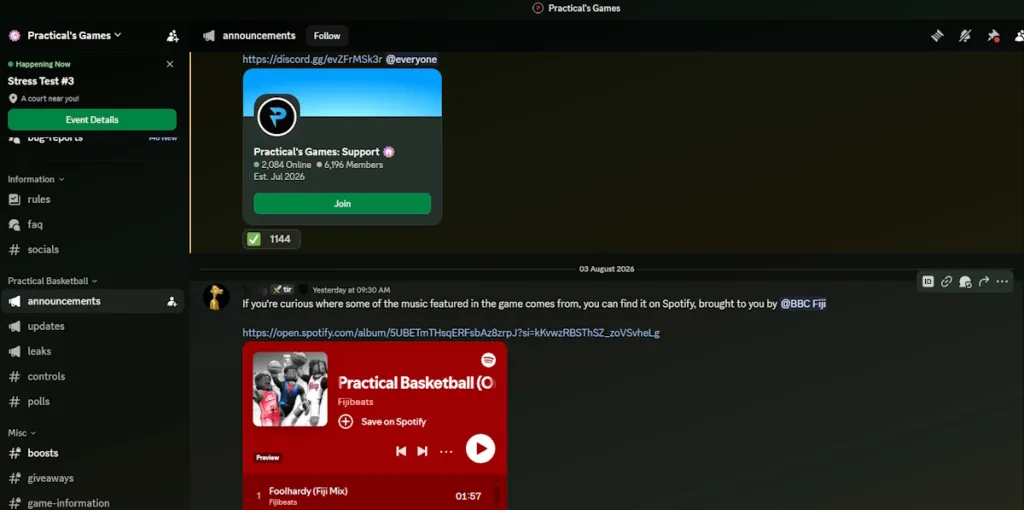Image resolution: width=1024 pixels, height=510 pixels.
Task: Skip to next track in Spotify embed
Action: pyautogui.click(x=423, y=451)
